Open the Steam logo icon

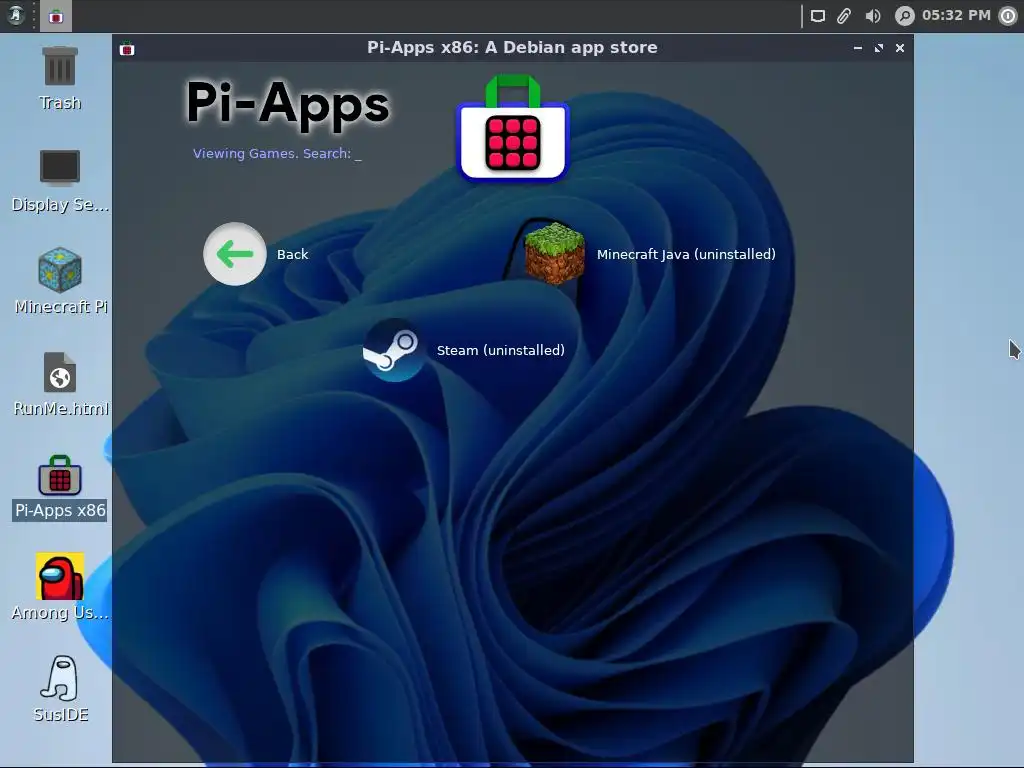point(393,350)
